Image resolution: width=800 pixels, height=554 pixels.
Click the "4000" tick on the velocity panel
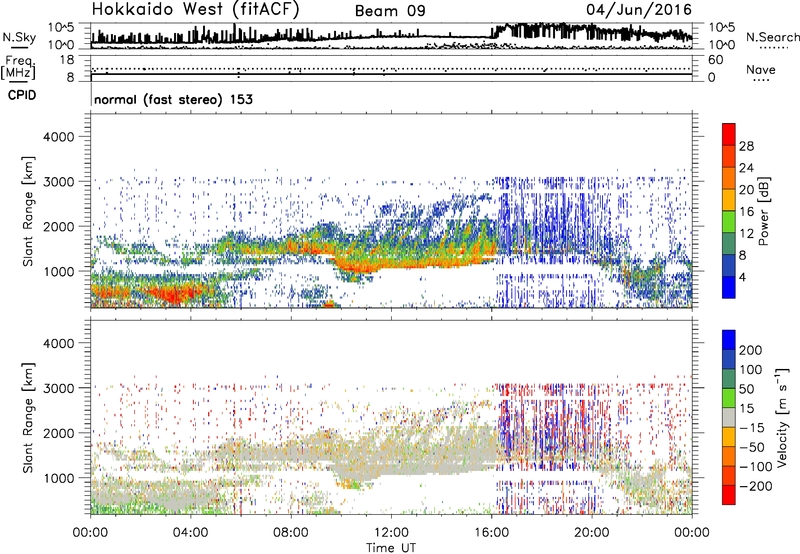click(x=59, y=343)
